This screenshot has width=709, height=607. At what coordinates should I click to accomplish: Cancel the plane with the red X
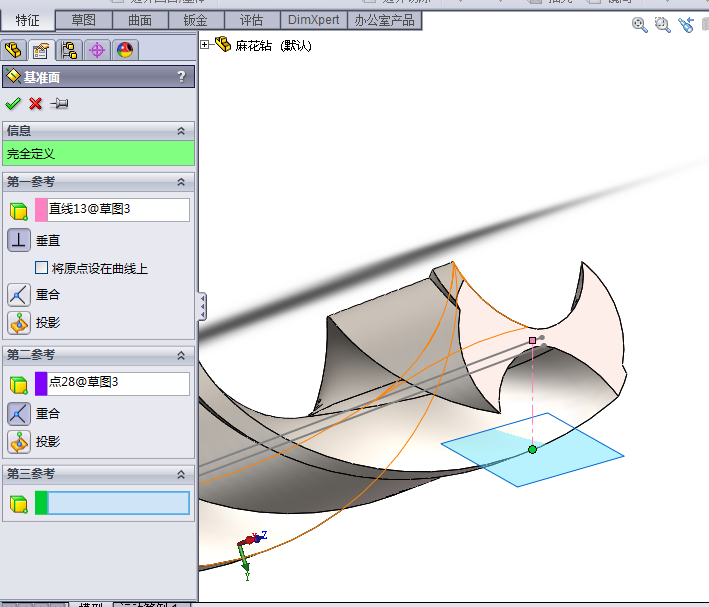coord(36,103)
